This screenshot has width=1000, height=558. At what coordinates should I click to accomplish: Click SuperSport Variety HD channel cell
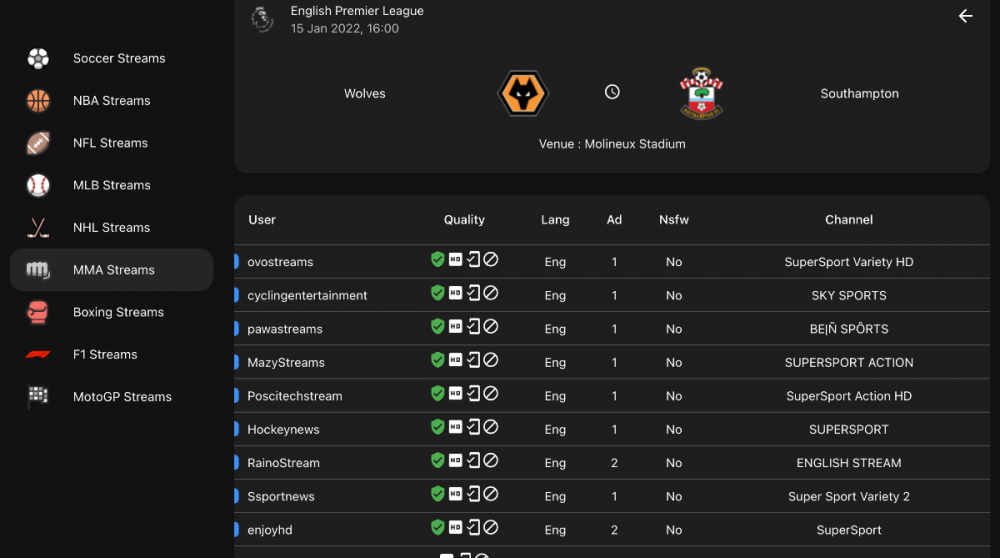tap(849, 261)
